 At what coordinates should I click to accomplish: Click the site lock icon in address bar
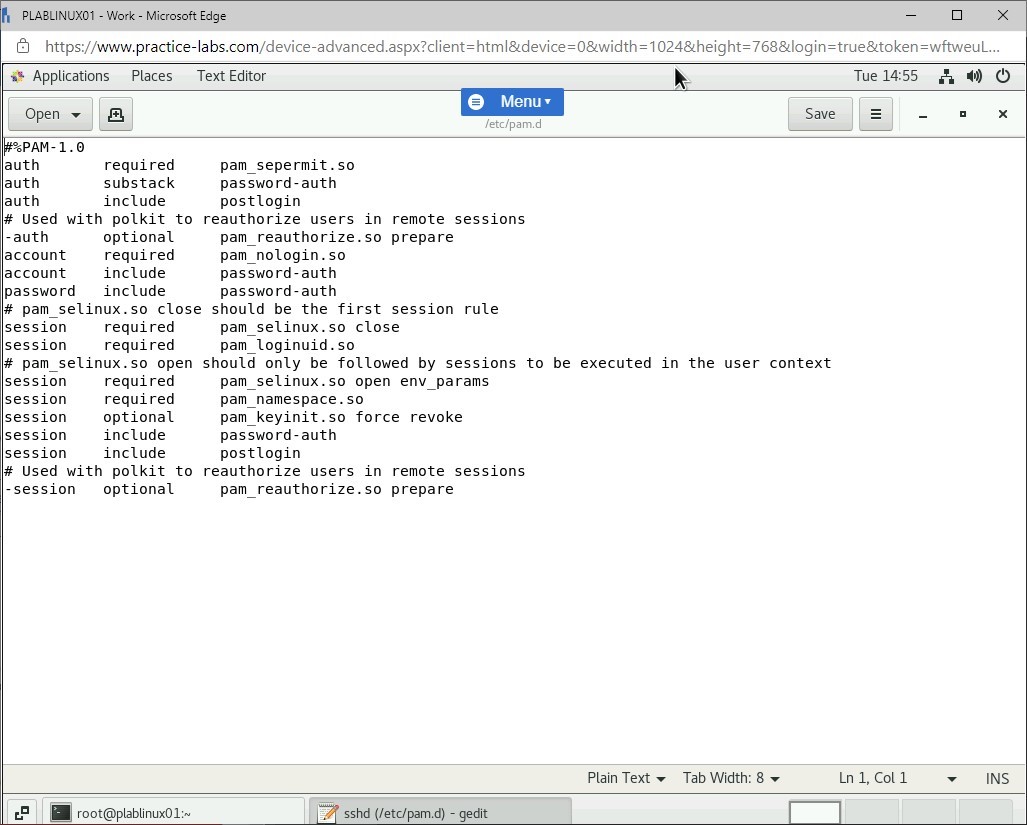(23, 46)
